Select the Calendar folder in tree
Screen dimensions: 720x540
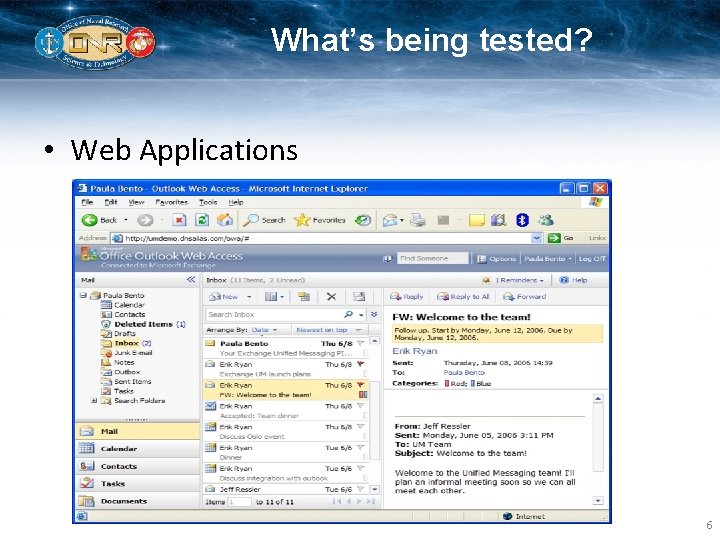129,305
